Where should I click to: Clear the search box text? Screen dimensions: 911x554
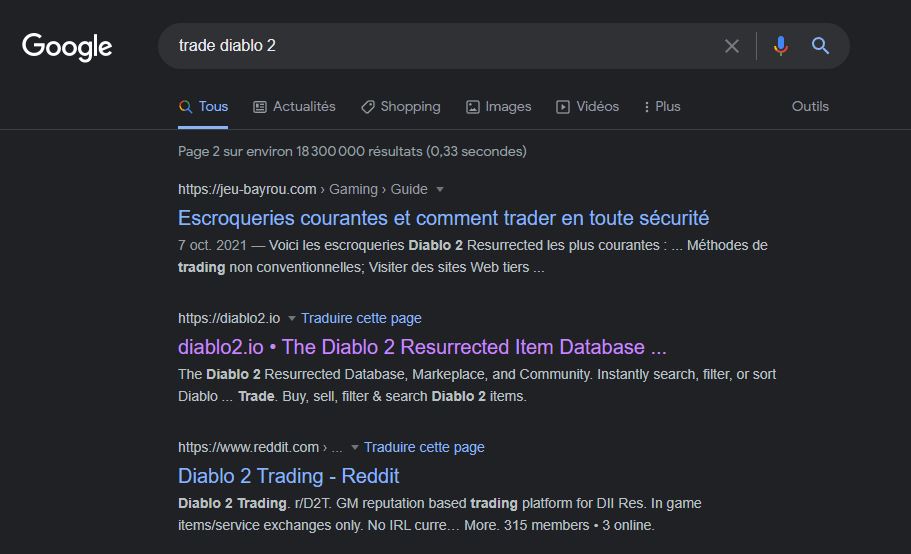coord(732,46)
